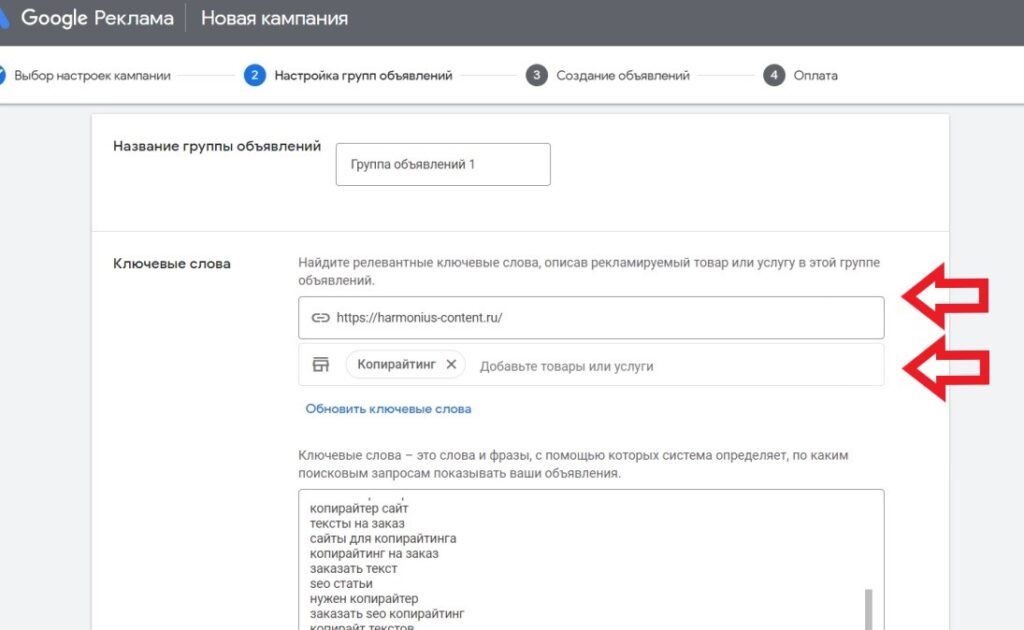Jump to the Оплата step label
1024x630 pixels.
(x=816, y=76)
